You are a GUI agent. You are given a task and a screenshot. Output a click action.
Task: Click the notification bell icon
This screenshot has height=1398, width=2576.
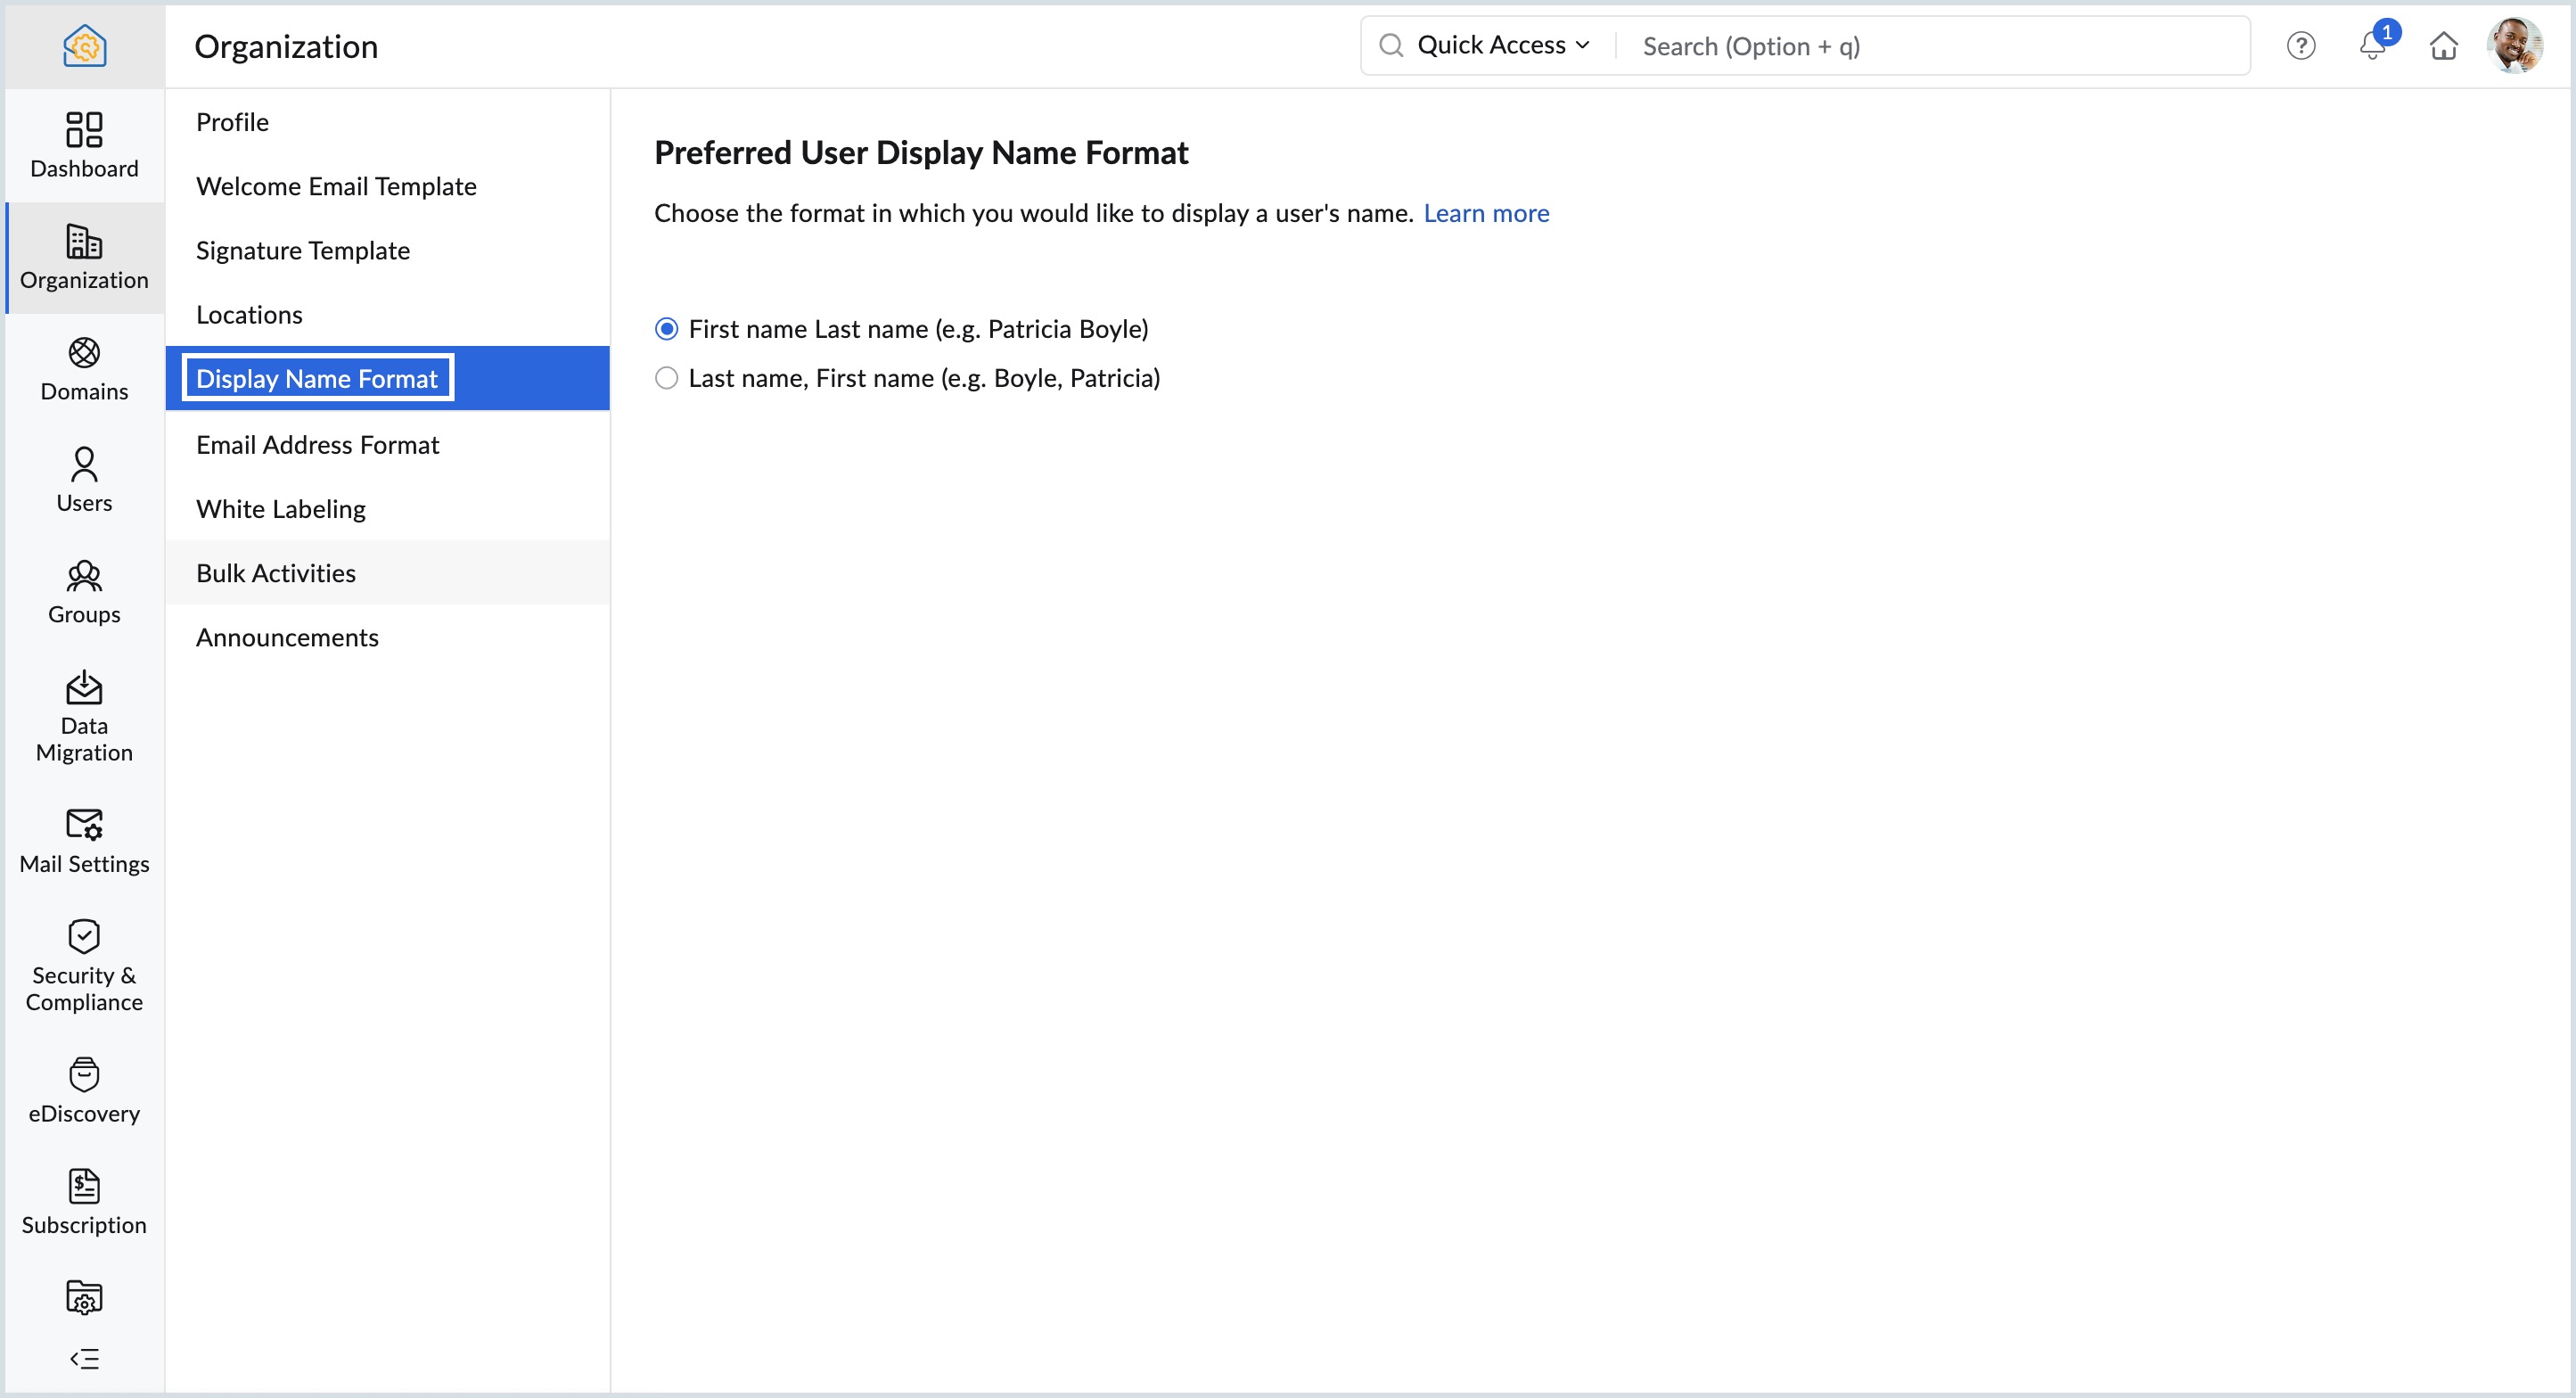pyautogui.click(x=2372, y=46)
